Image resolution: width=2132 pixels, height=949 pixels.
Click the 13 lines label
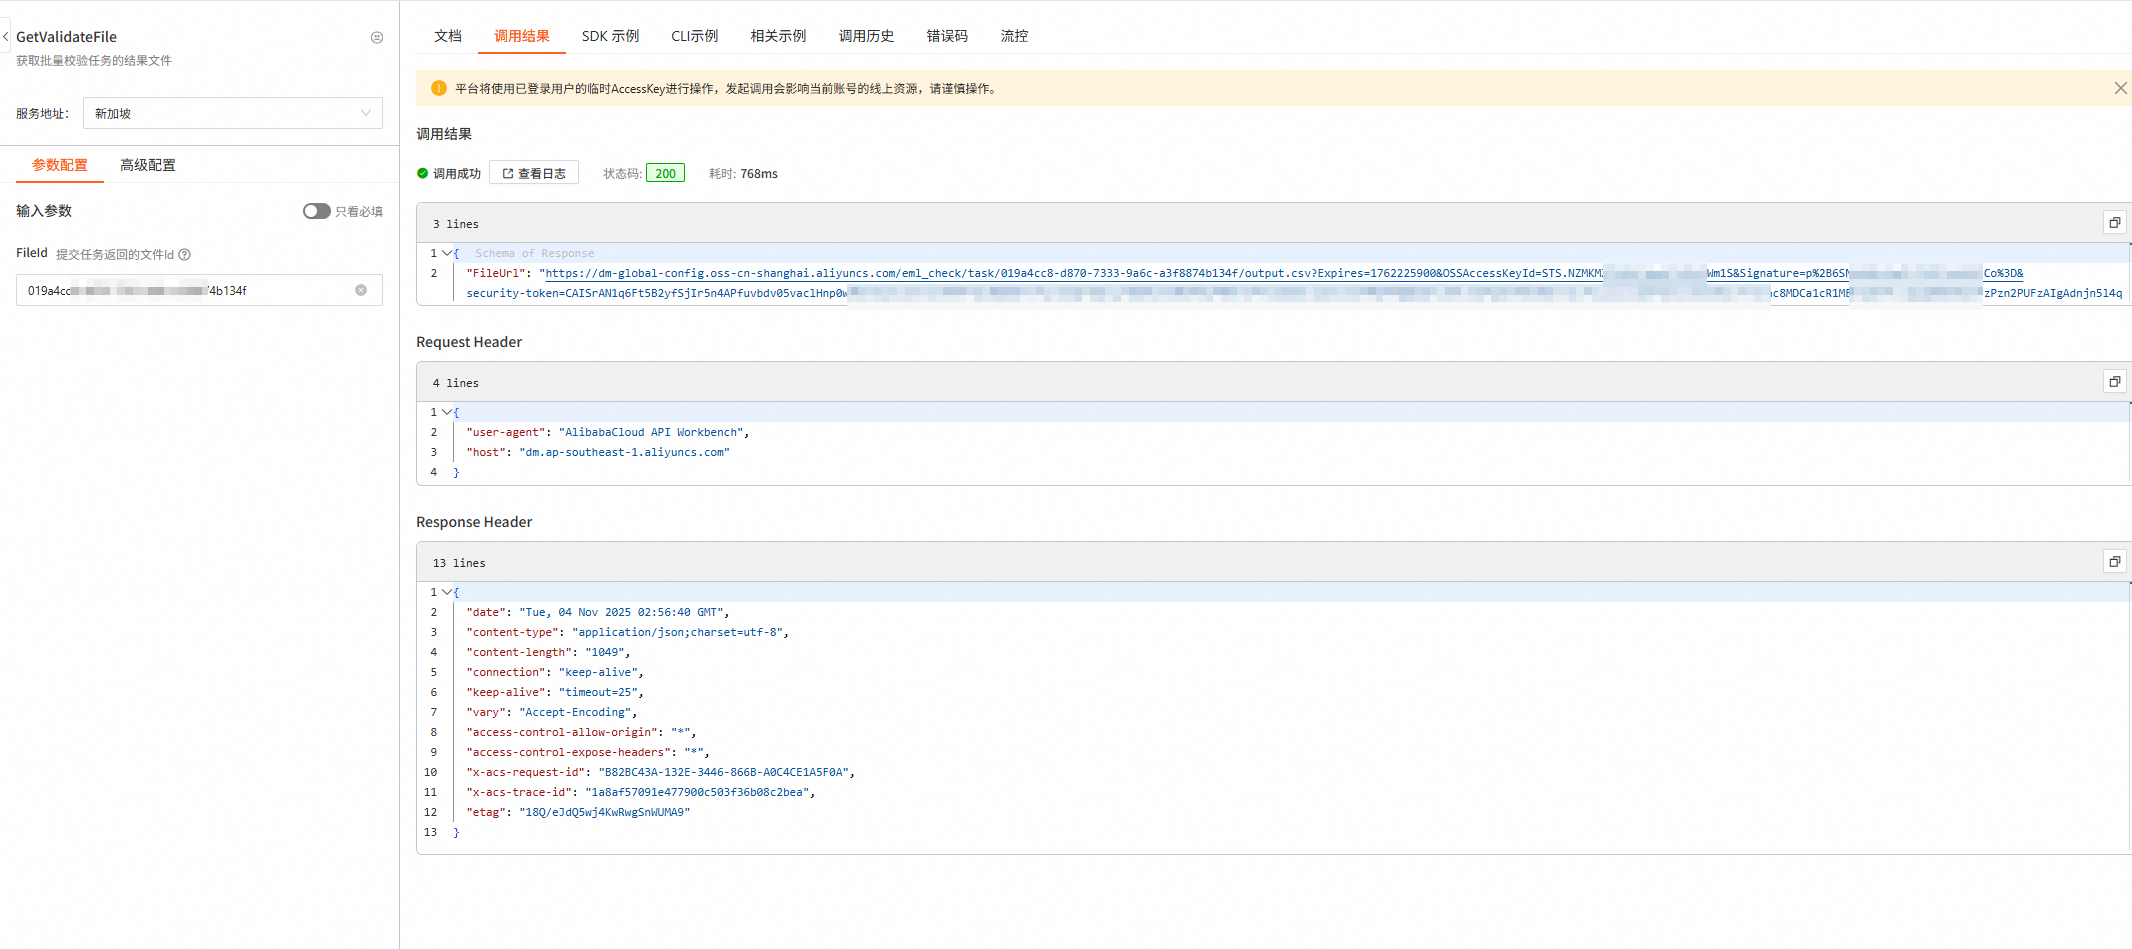pos(459,563)
